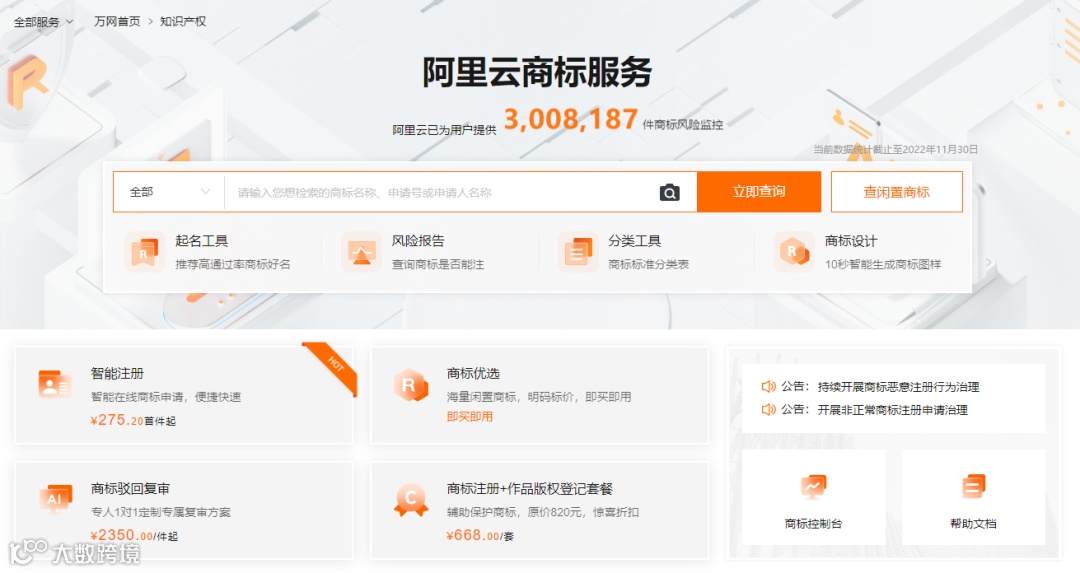
Task: Click the 智能注册 card icon
Action: coord(54,384)
